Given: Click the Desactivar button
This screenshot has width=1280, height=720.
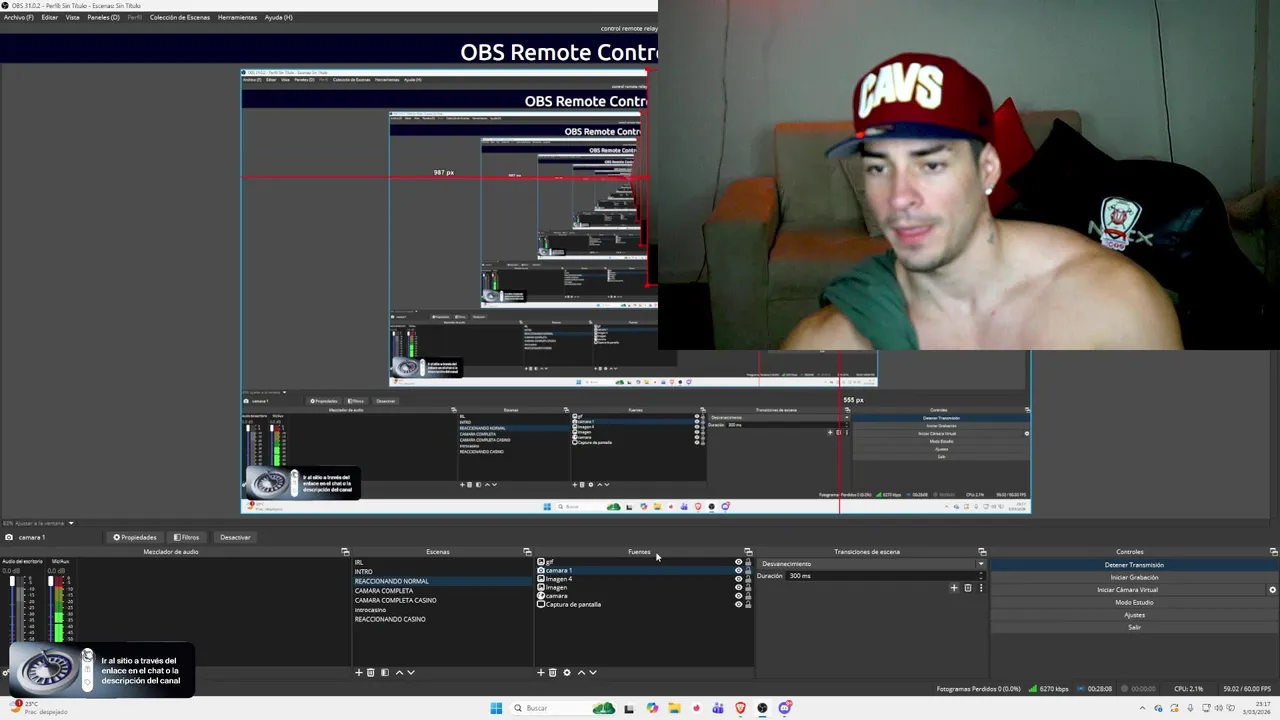Looking at the screenshot, I should point(235,537).
